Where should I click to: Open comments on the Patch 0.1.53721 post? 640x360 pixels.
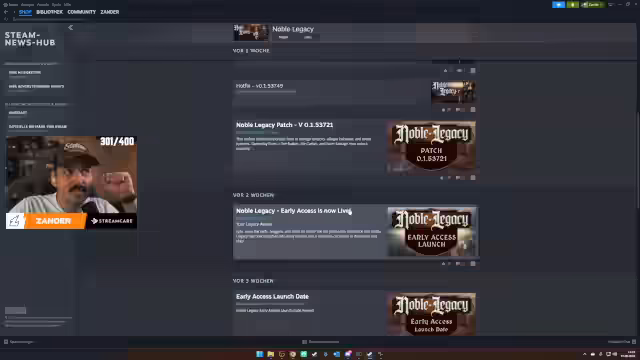click(458, 178)
